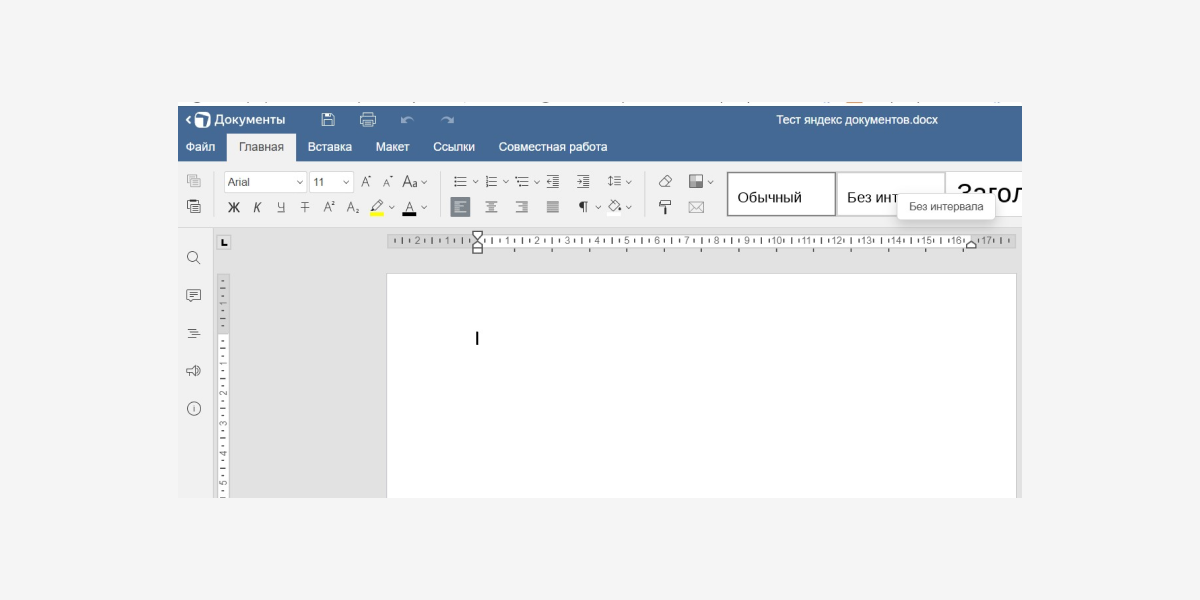Open the Search panel in left sidebar

tap(194, 258)
